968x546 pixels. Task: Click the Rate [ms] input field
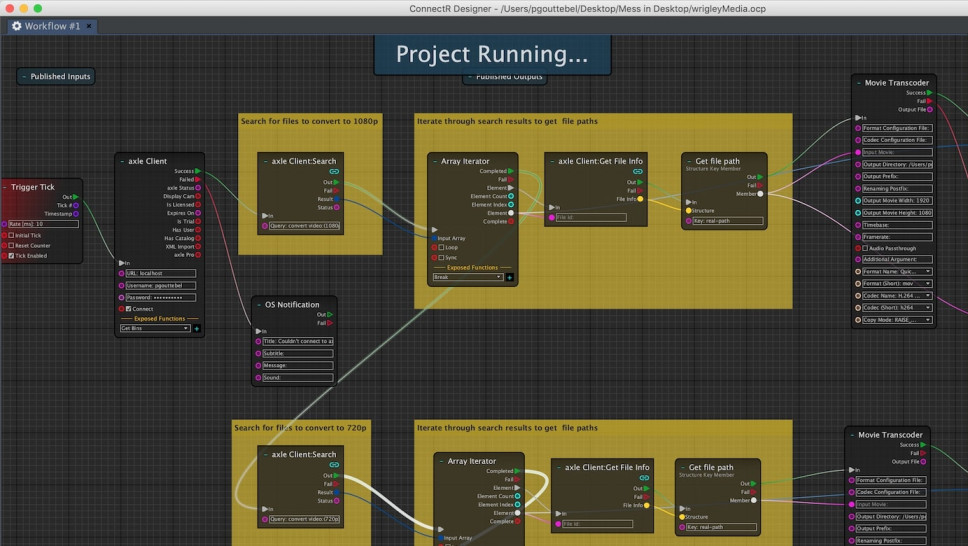(43, 224)
